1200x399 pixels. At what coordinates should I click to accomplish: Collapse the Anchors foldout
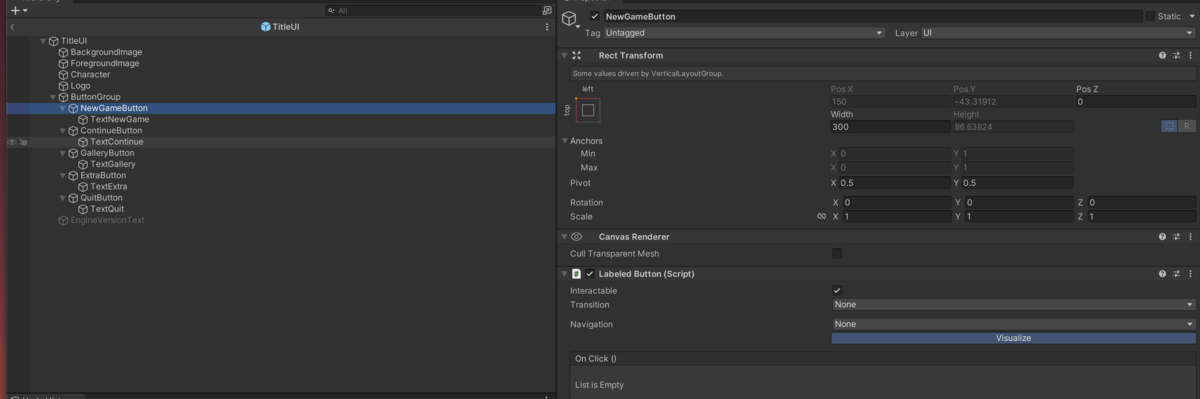(x=564, y=141)
